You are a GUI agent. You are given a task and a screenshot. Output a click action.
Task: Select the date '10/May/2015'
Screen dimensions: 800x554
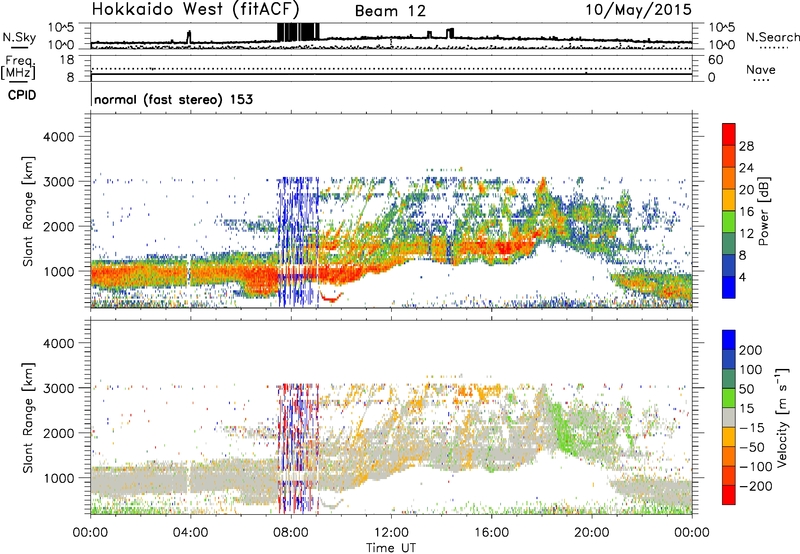tap(638, 10)
